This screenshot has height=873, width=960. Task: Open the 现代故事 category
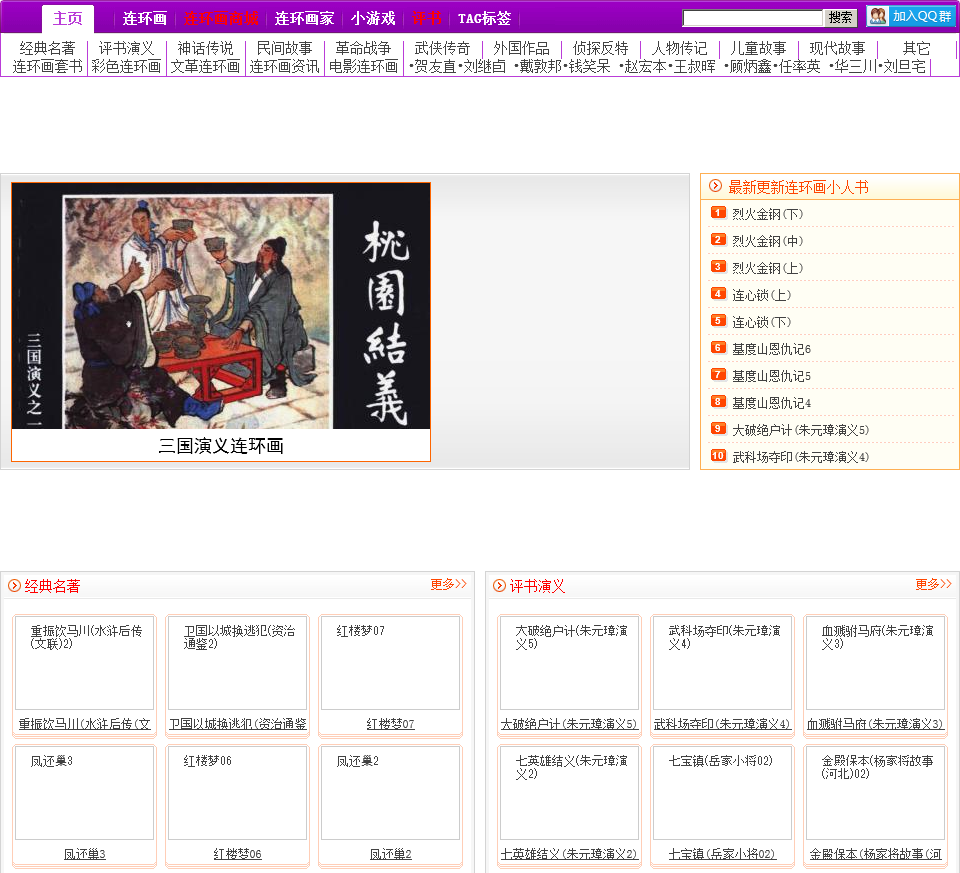coord(837,48)
